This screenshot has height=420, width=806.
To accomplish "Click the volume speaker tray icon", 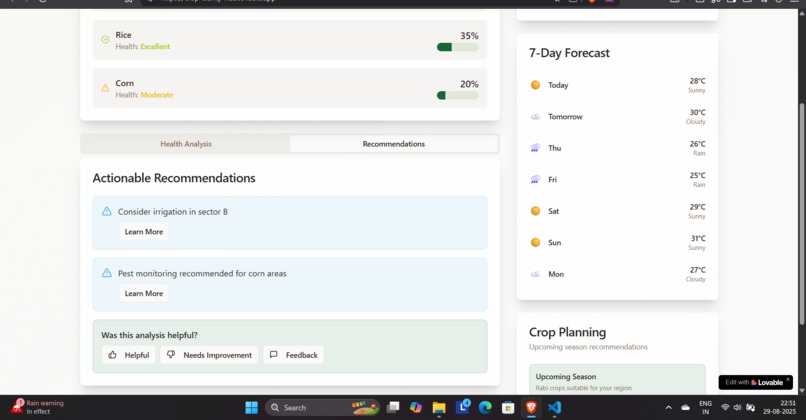I will click(x=737, y=408).
